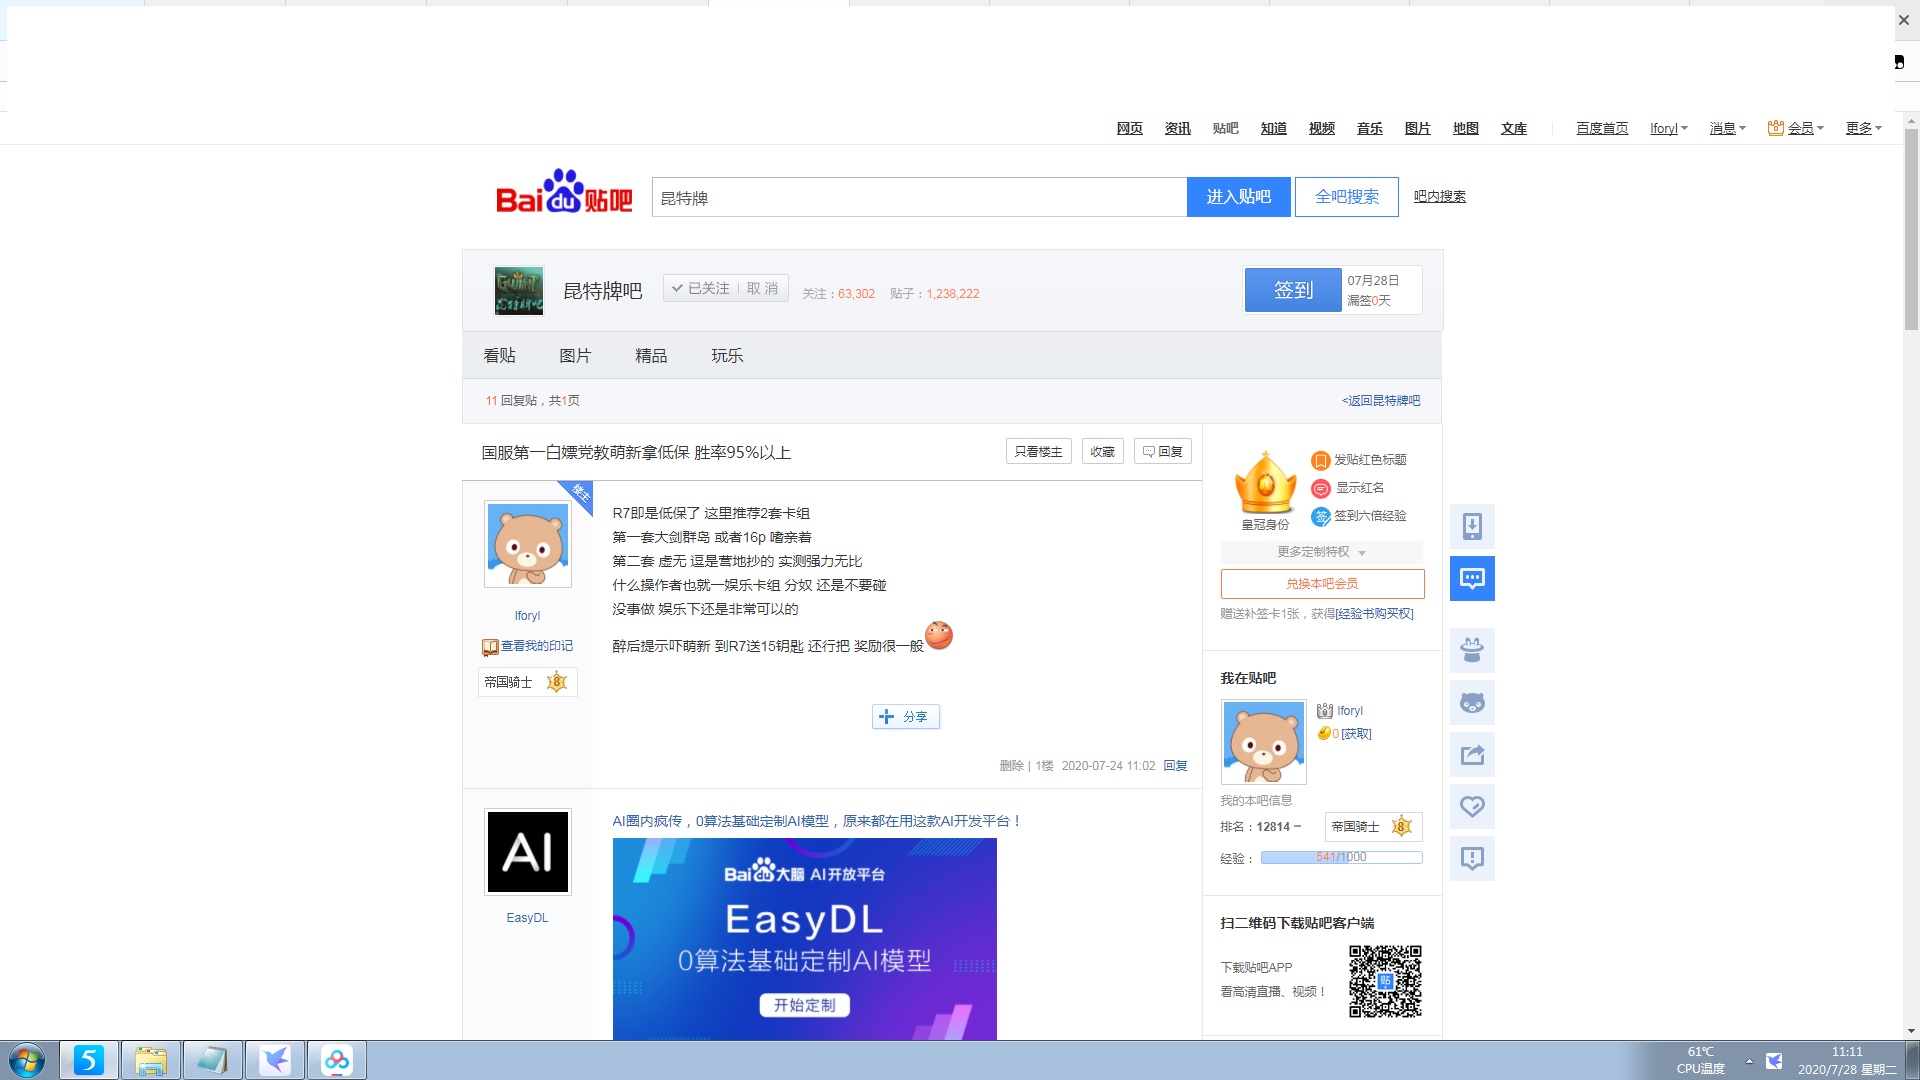Click 经验书购买权 link
This screenshot has height=1080, width=1920.
point(1374,614)
